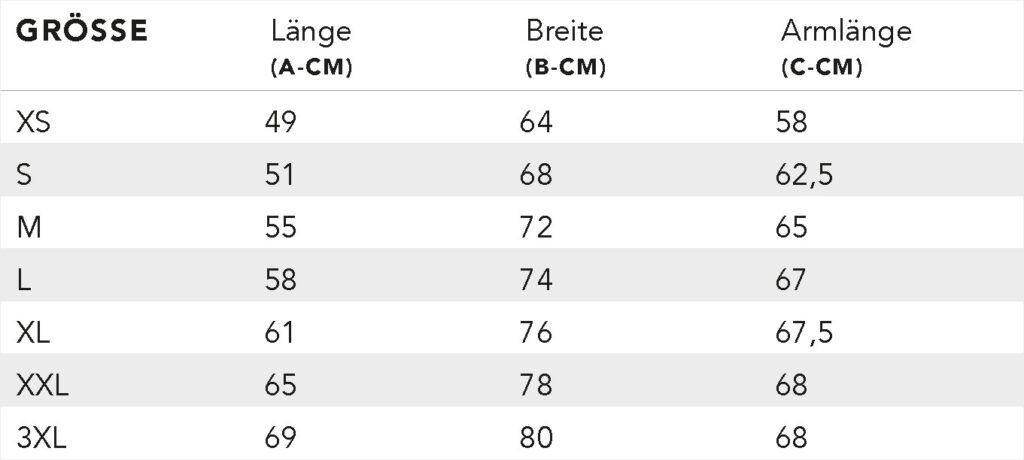Click the XL size row label
This screenshot has width=1024, height=460.
33,333
